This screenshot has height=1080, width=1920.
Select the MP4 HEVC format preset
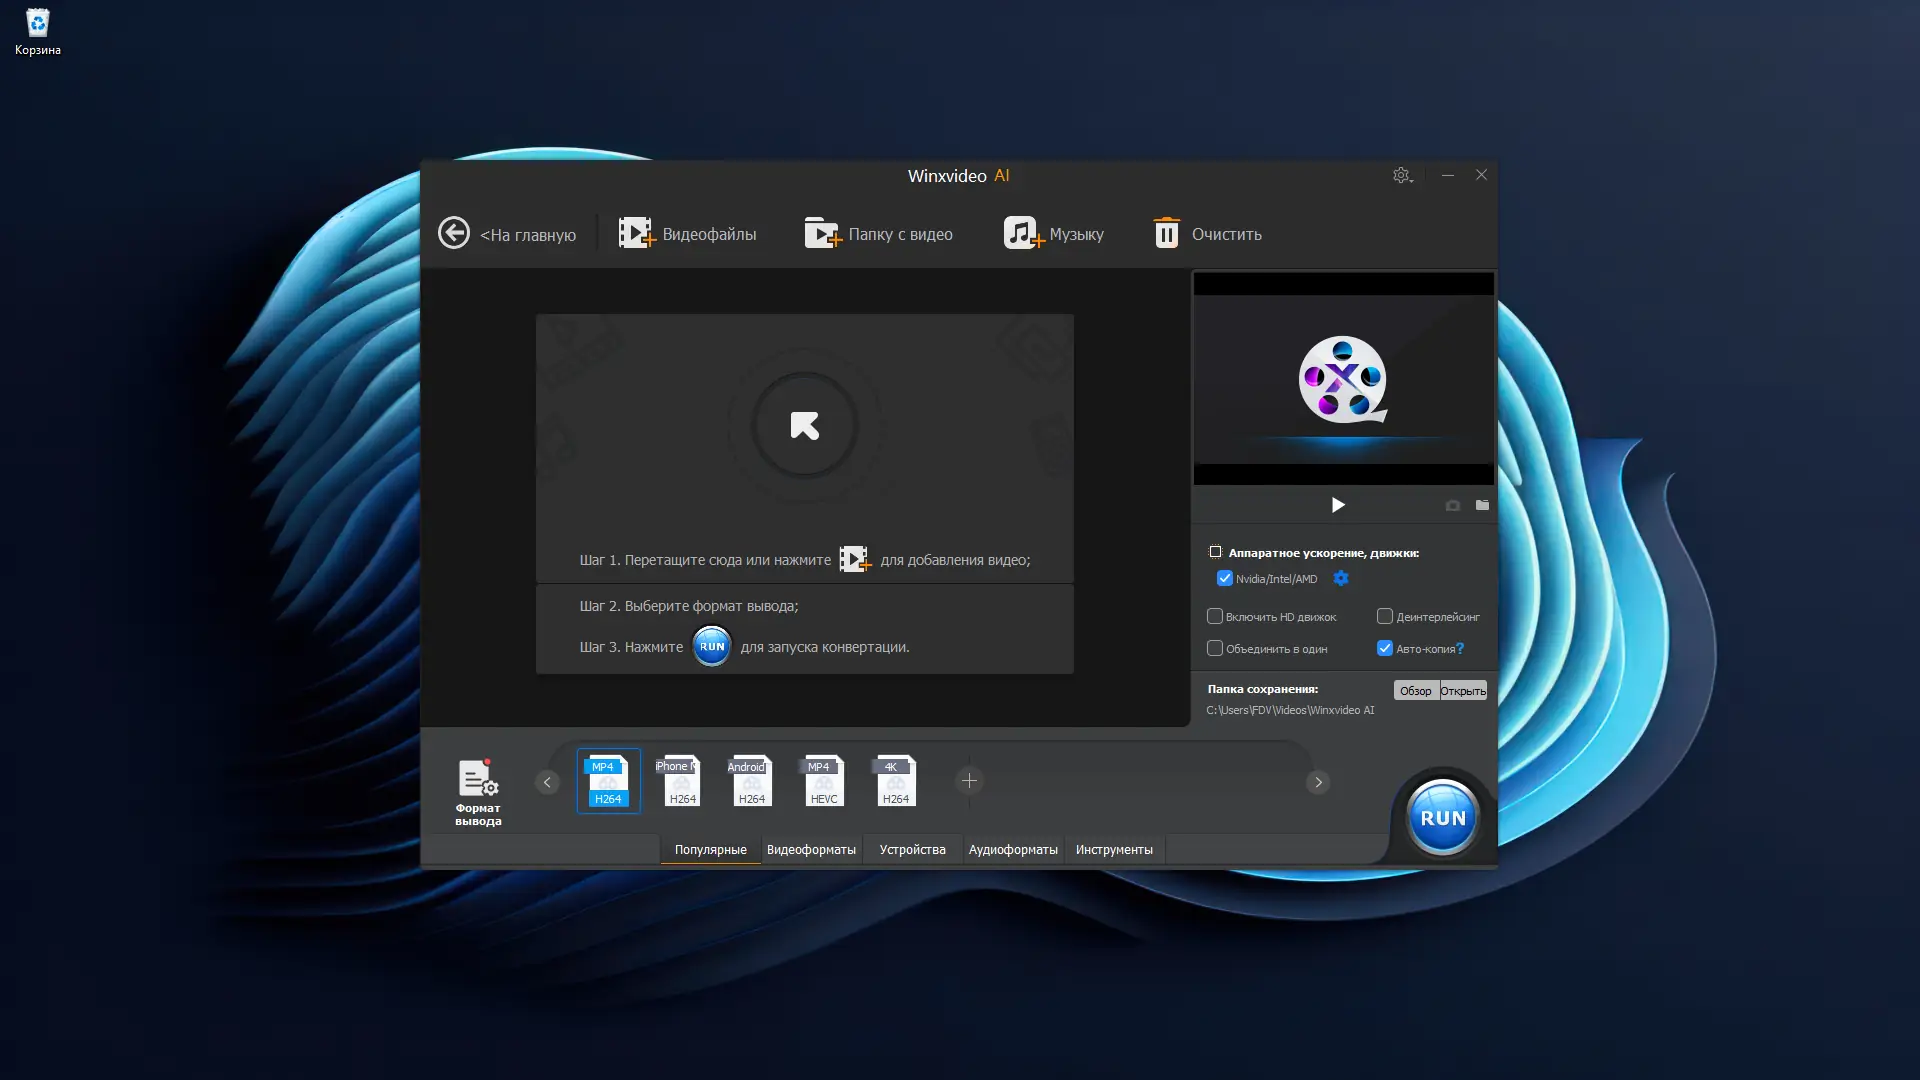(824, 781)
